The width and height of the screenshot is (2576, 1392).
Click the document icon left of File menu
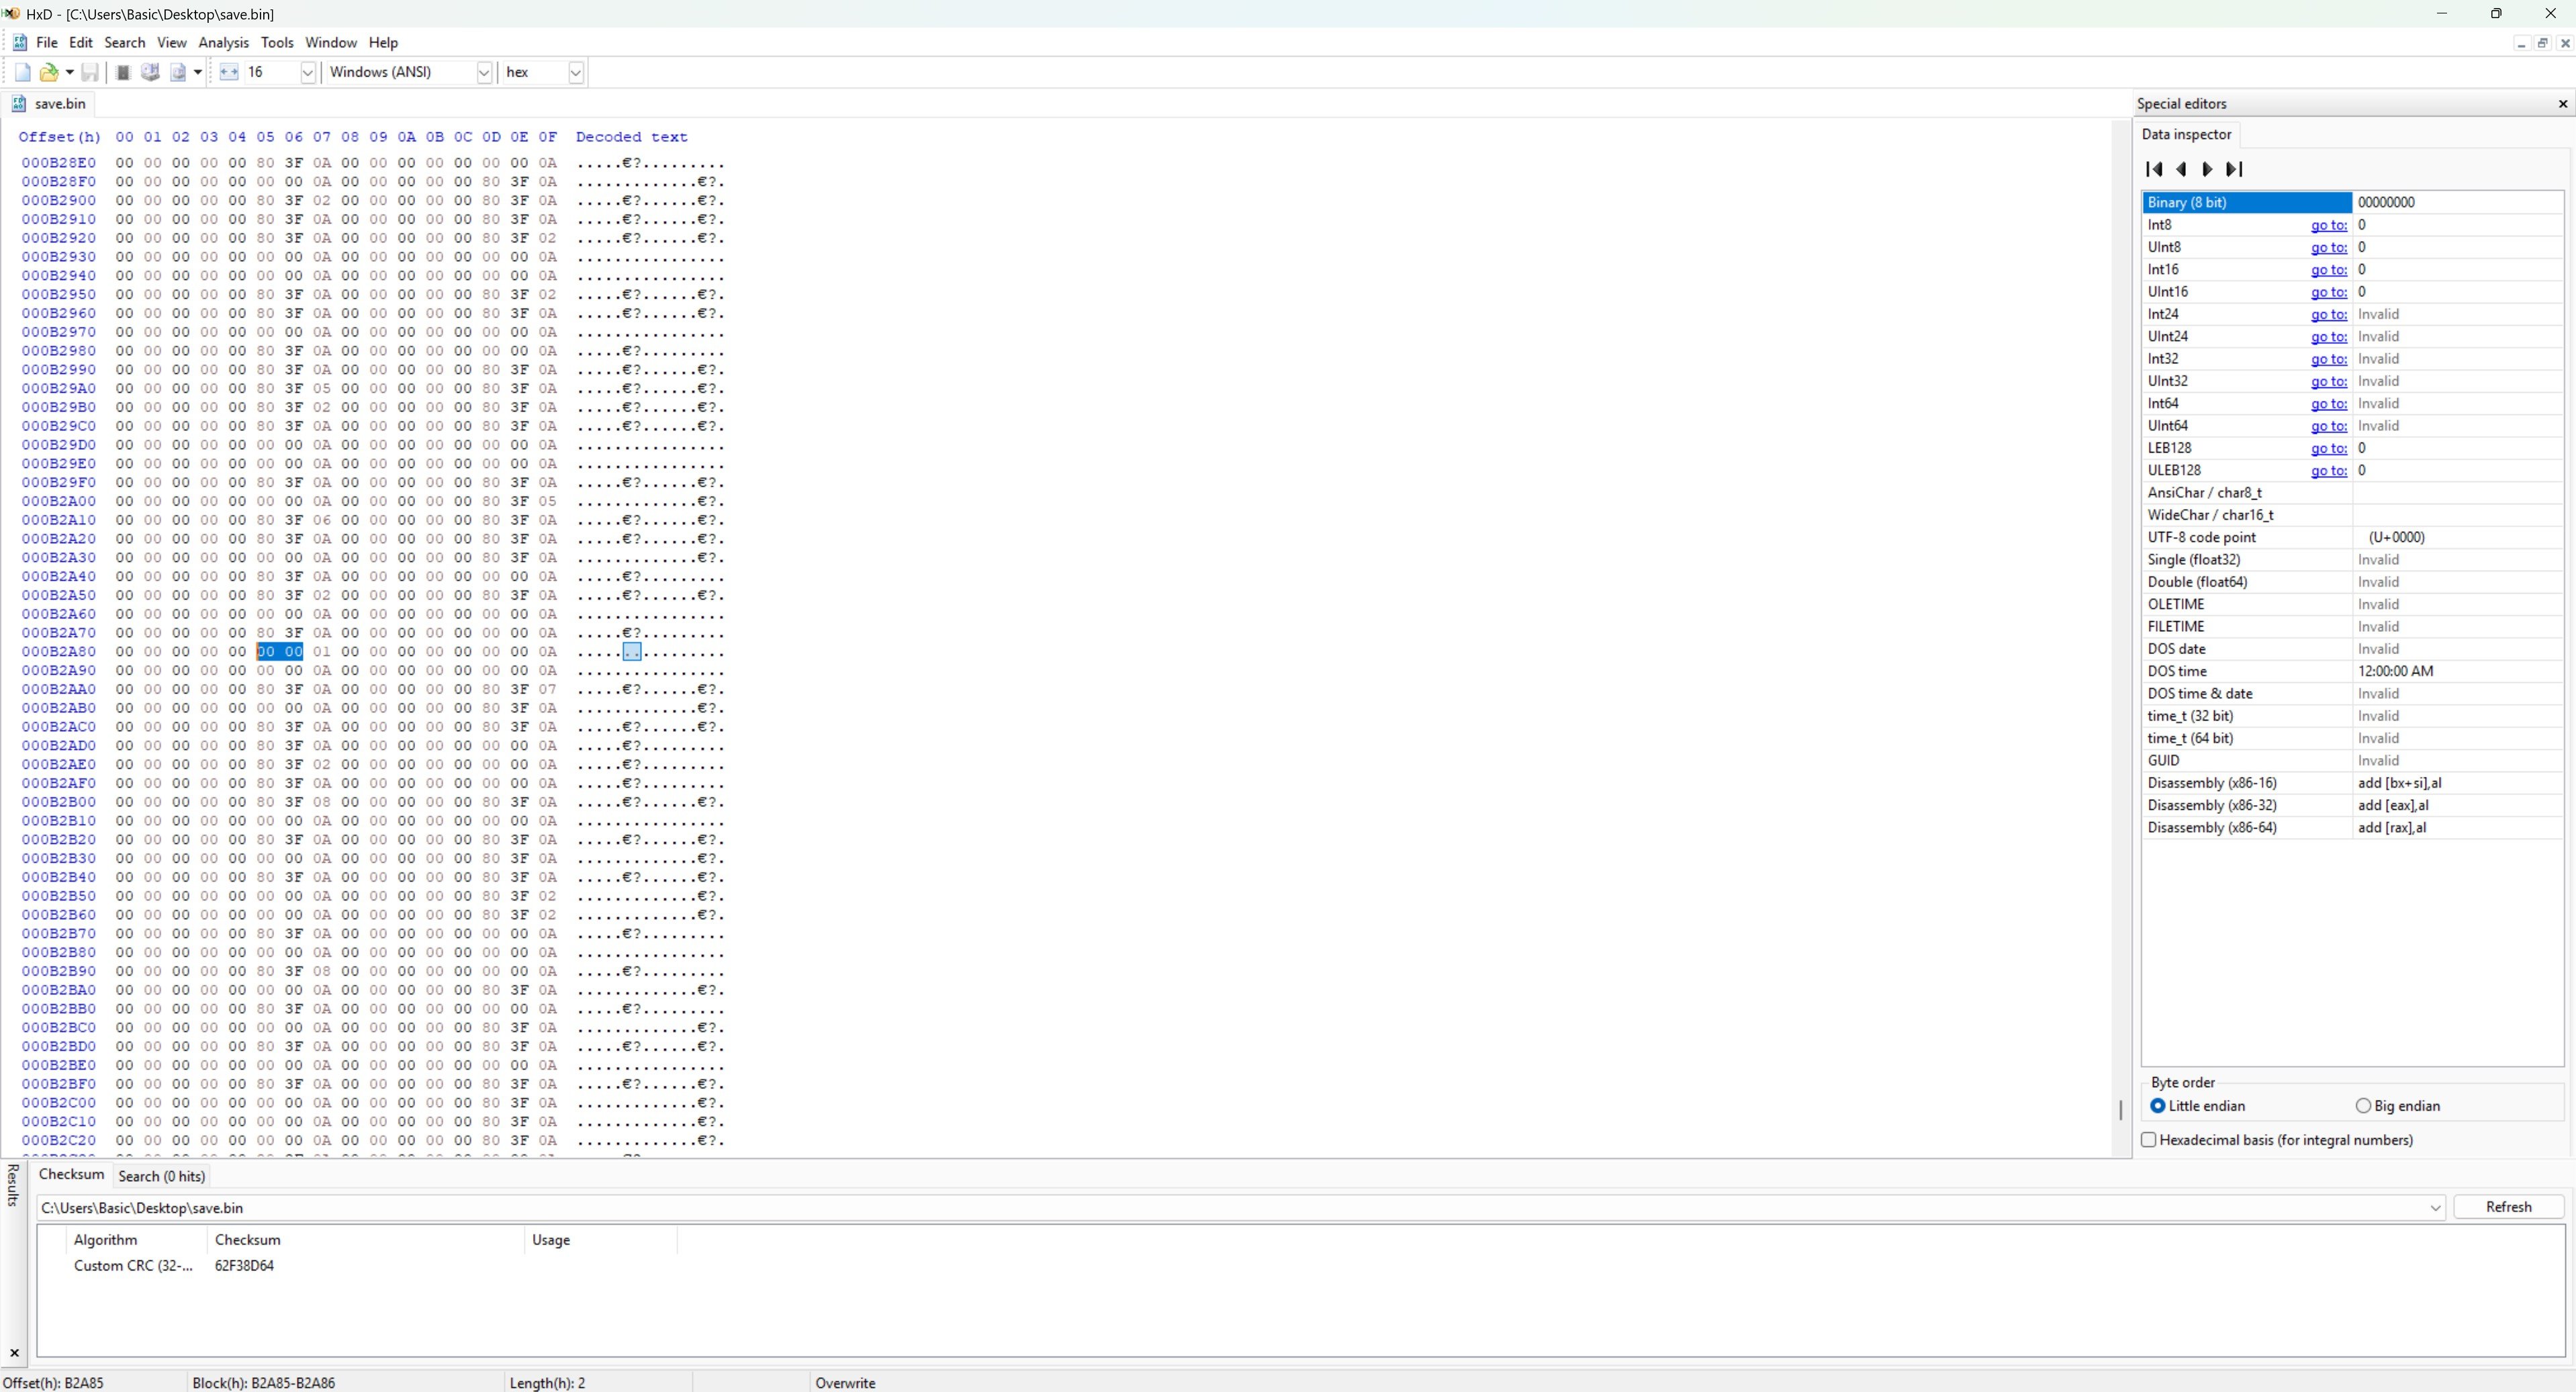click(19, 43)
